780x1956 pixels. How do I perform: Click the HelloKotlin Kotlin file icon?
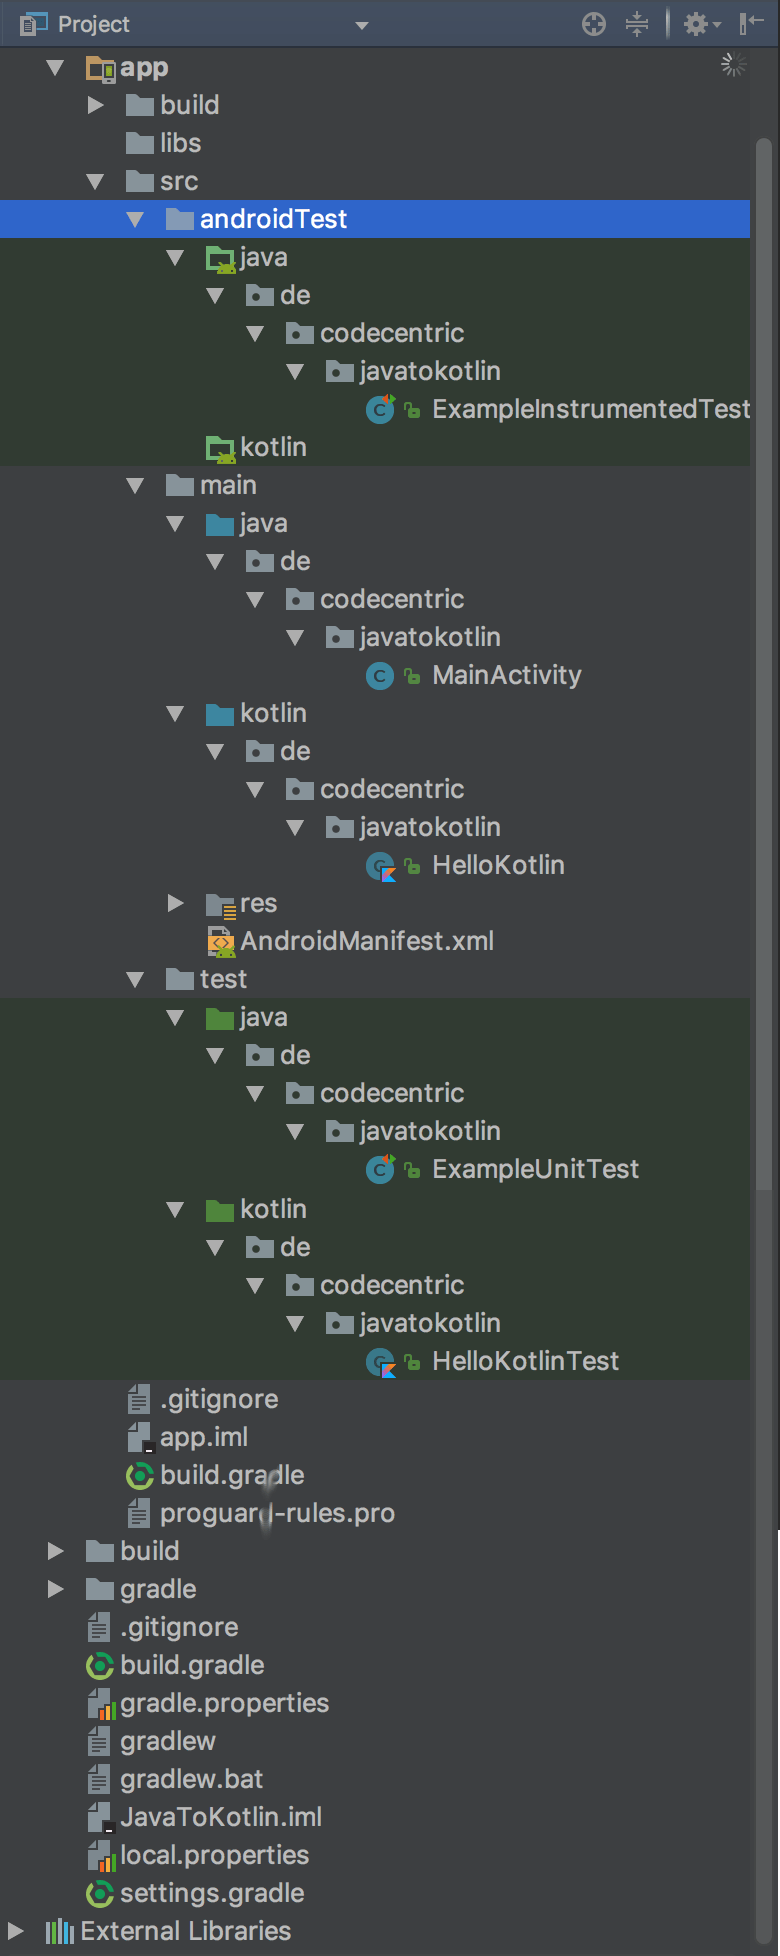click(381, 866)
